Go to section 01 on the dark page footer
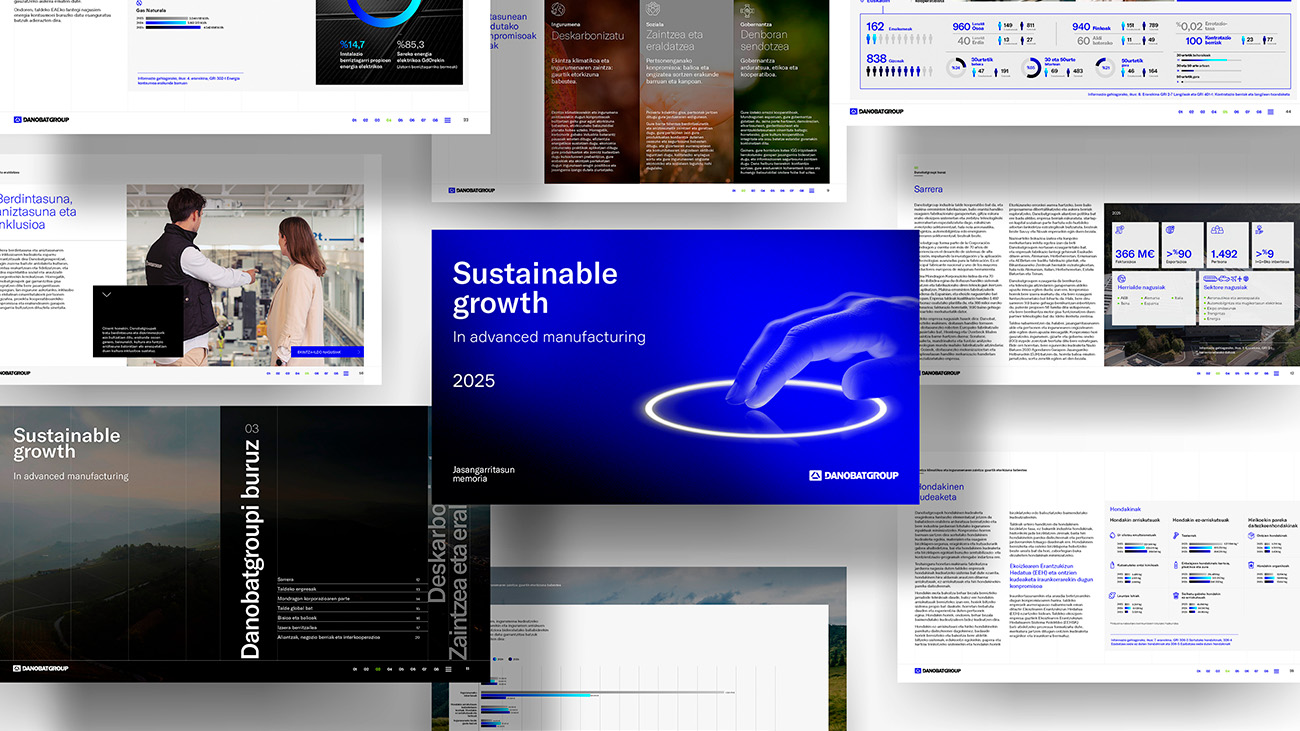Screen dimensions: 1300x731 click(354, 668)
